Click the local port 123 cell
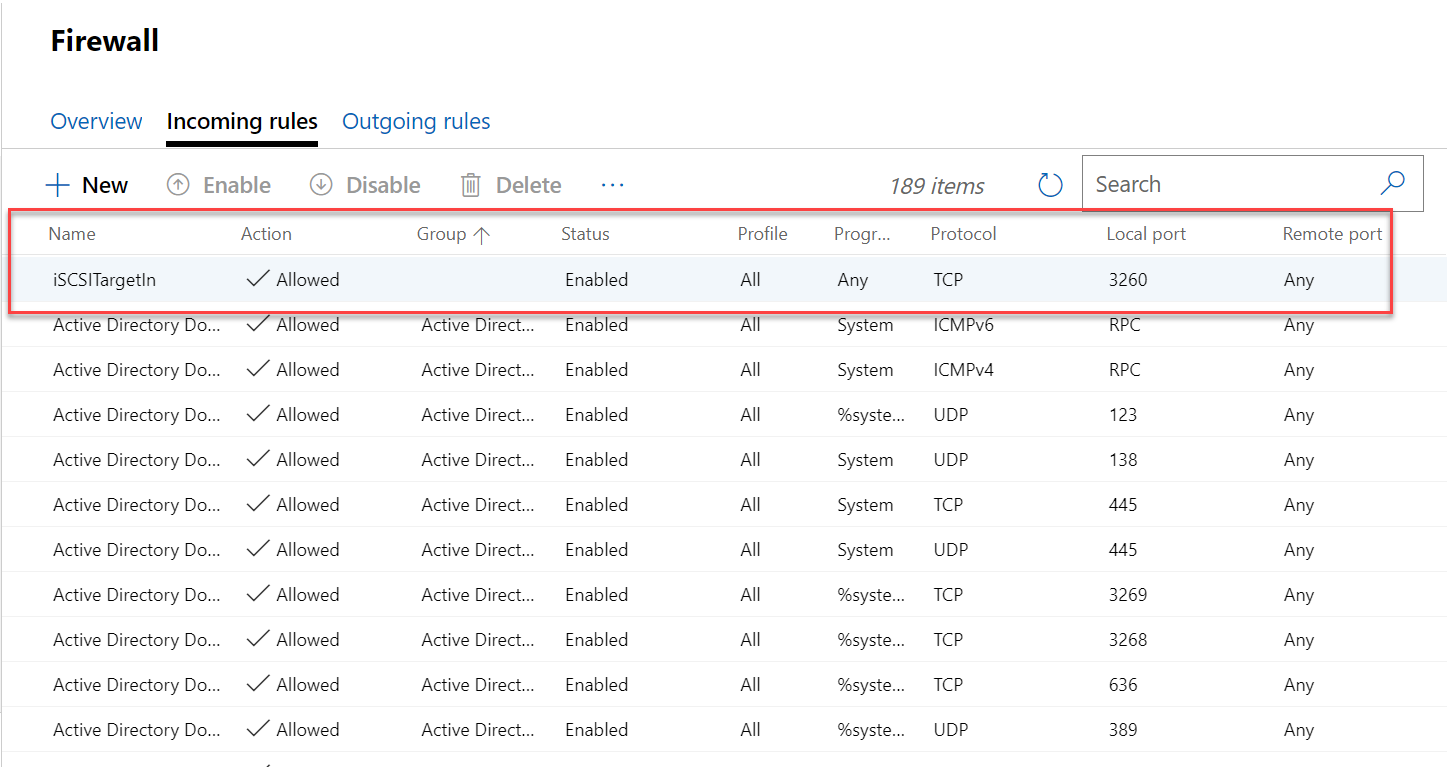Image resolution: width=1447 pixels, height=767 pixels. click(x=1123, y=415)
